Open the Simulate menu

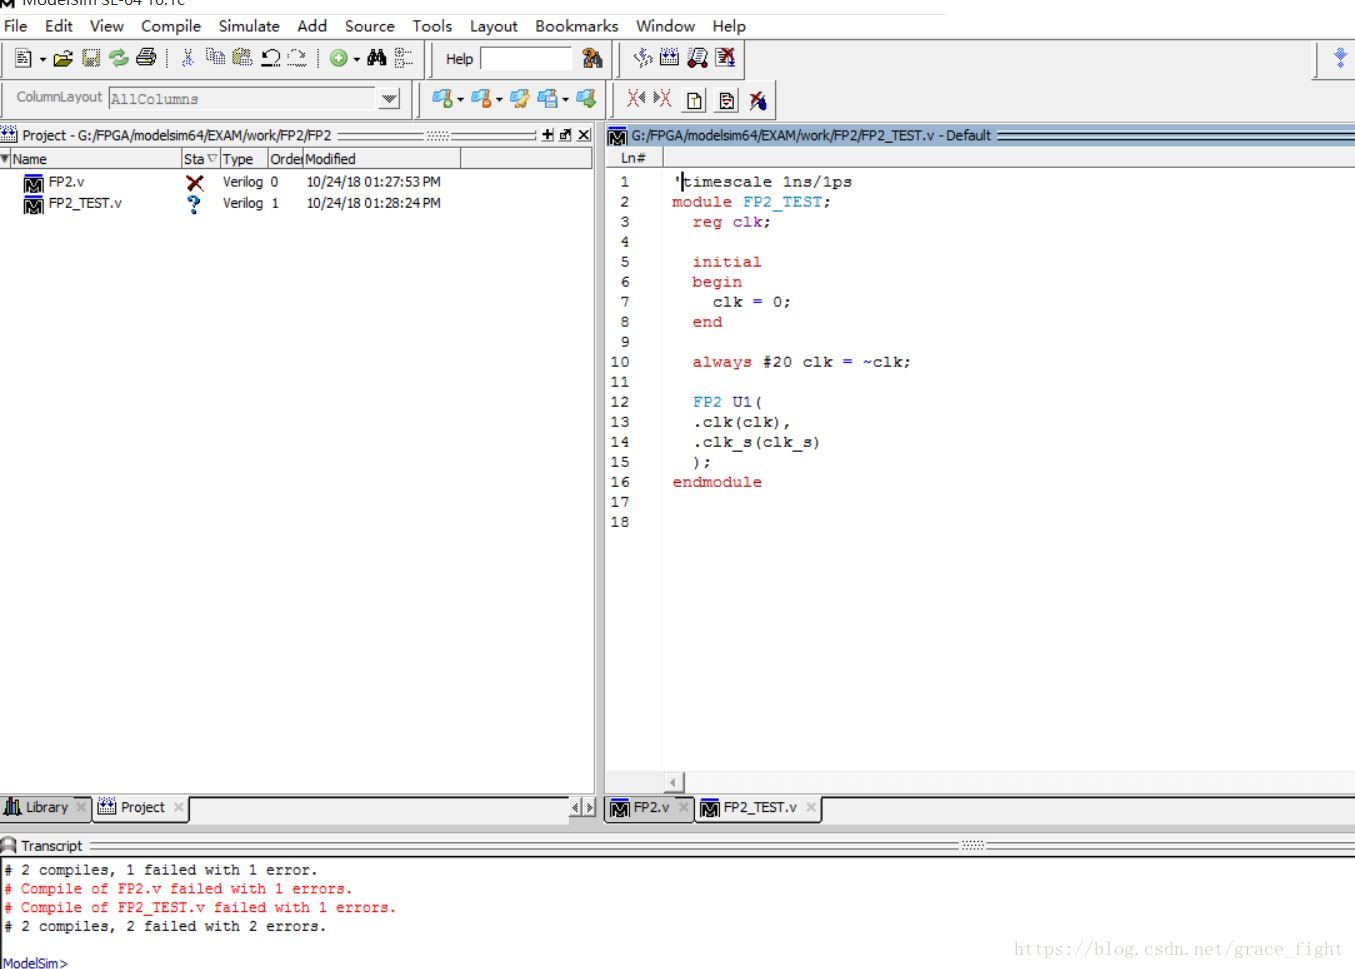(x=249, y=26)
